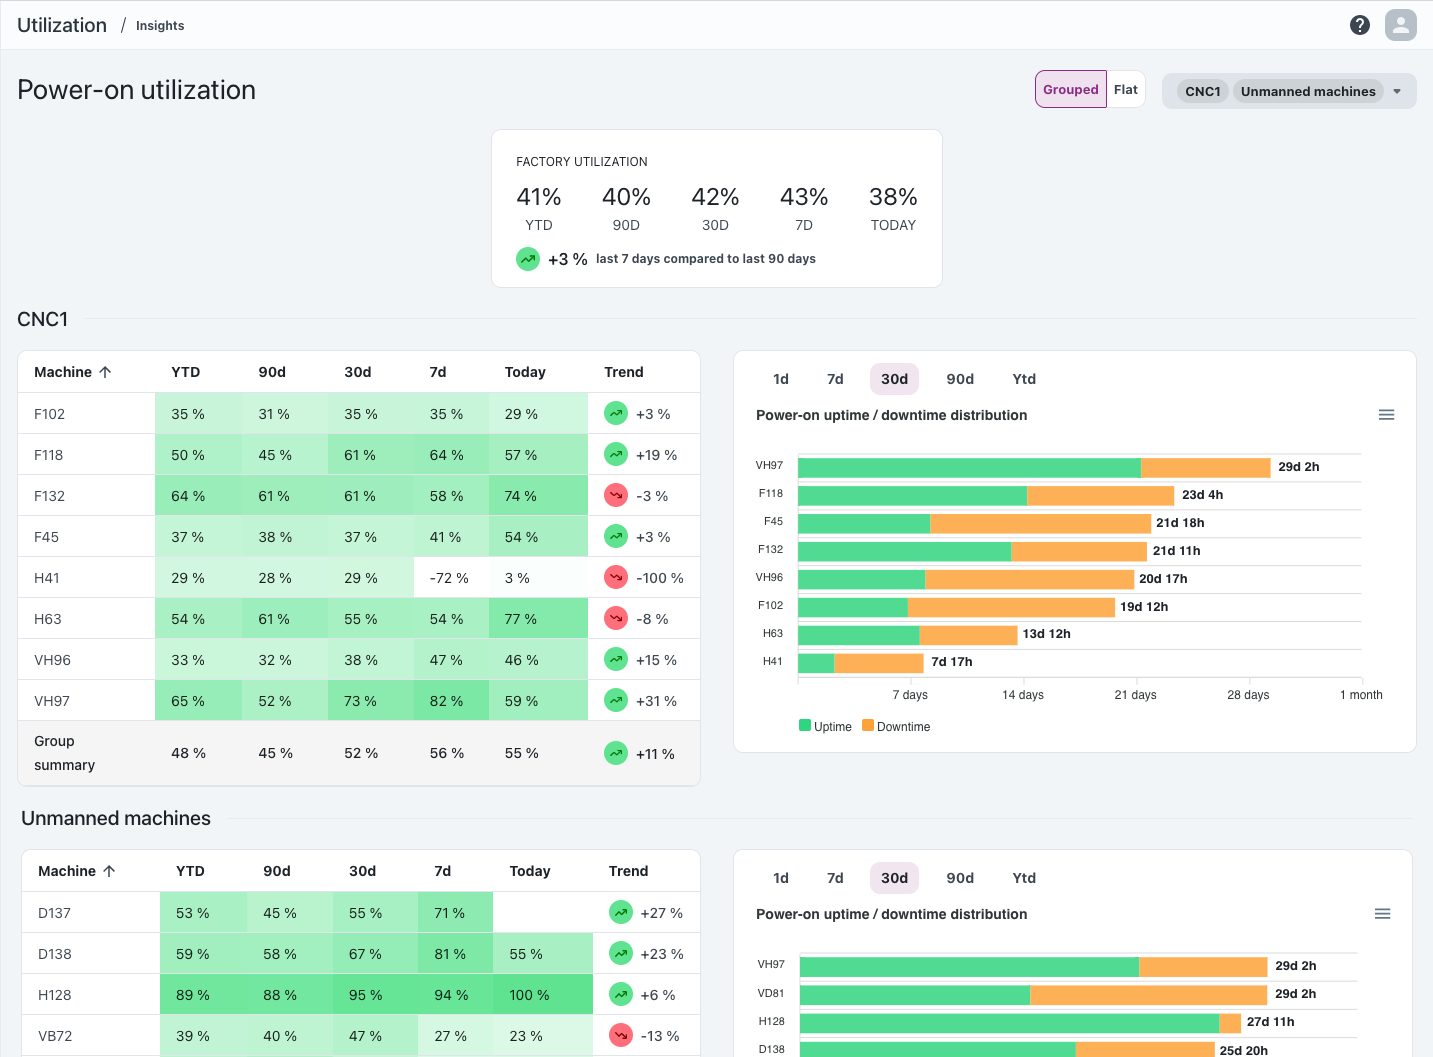Screen dimensions: 1433x1057
Task: Expand the machine group filter dropdown arrow
Action: (x=1397, y=91)
